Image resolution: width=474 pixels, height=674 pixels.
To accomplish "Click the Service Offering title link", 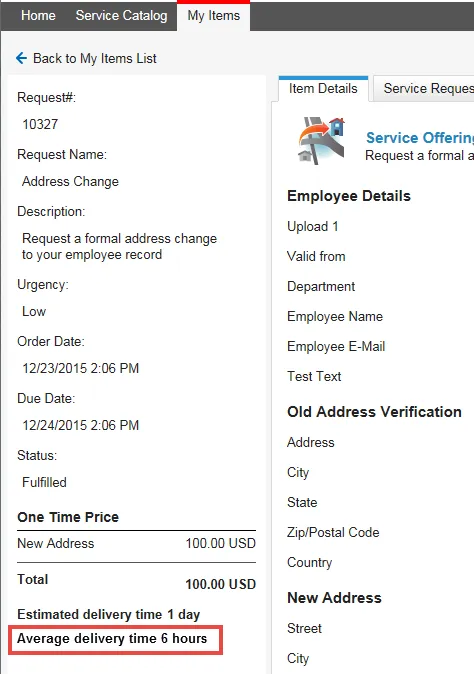I will (x=420, y=138).
